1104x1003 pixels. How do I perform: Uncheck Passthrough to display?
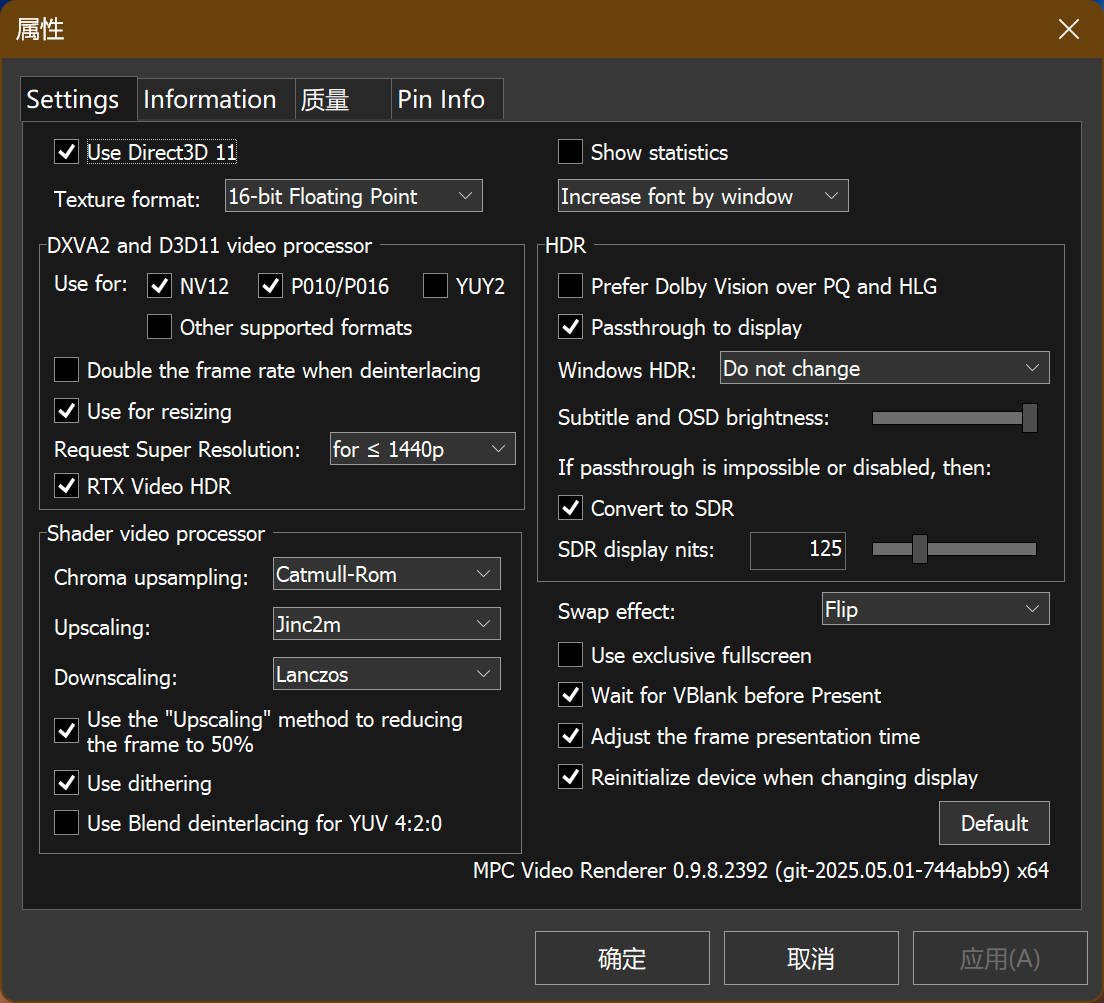[570, 328]
